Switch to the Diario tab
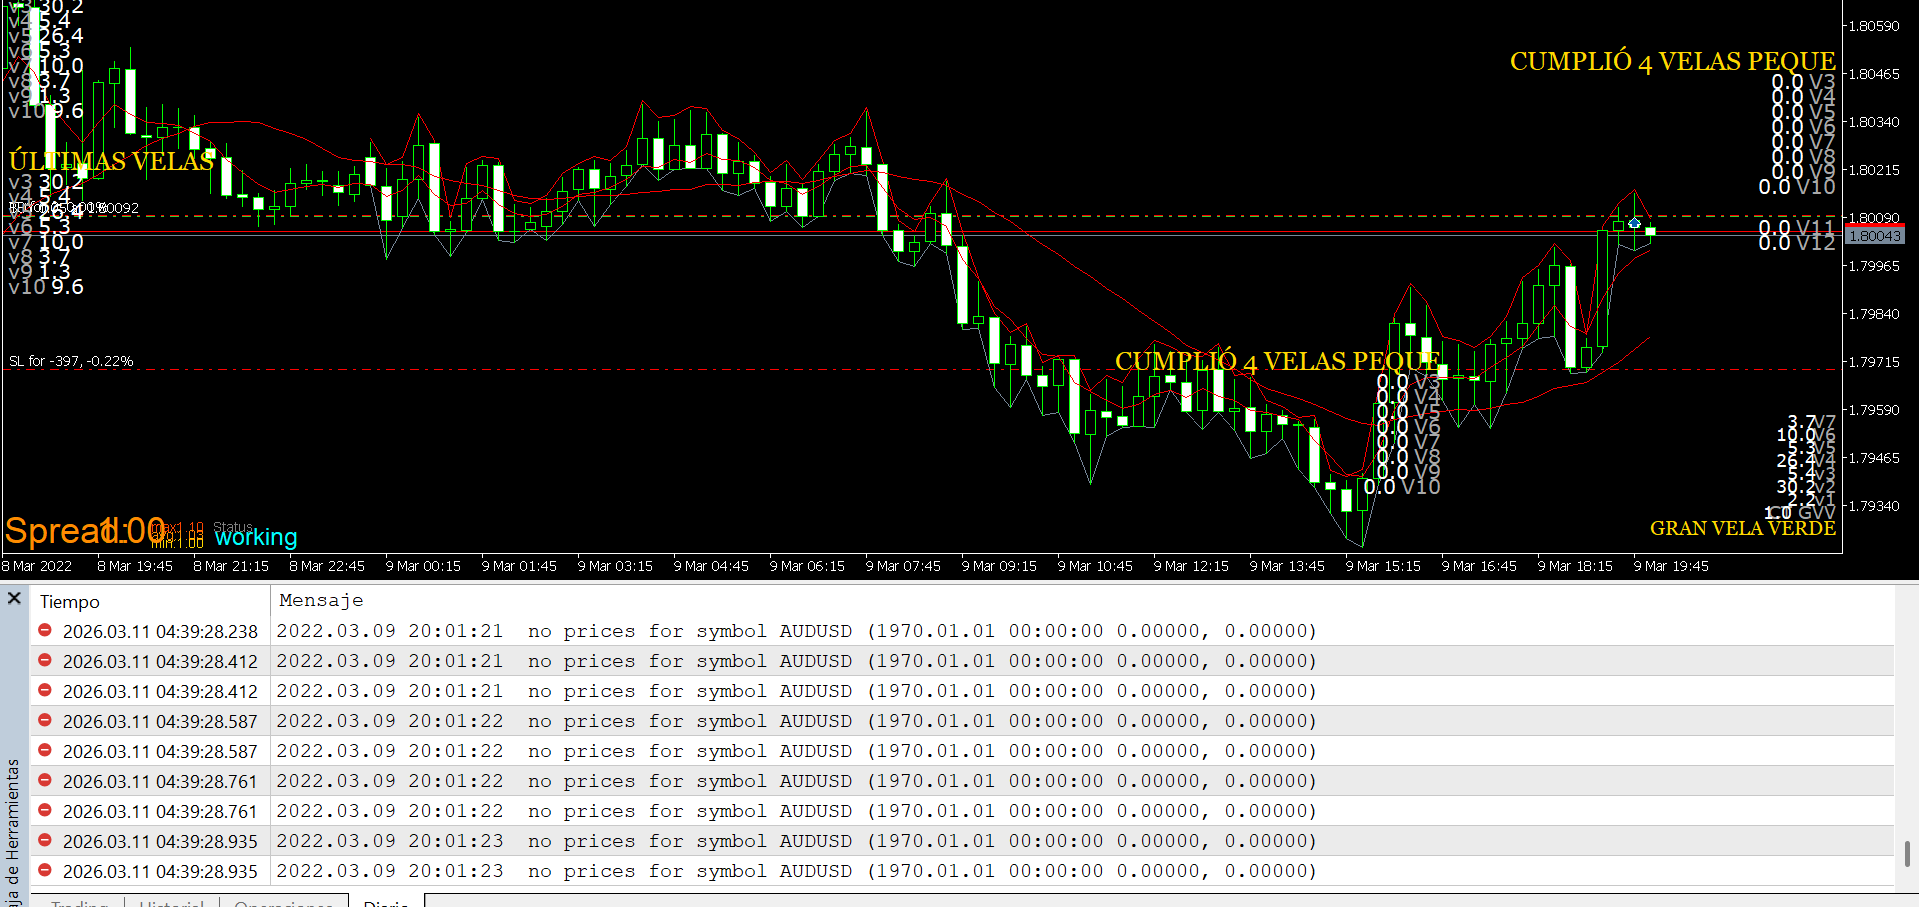The height and width of the screenshot is (907, 1919). pyautogui.click(x=386, y=903)
